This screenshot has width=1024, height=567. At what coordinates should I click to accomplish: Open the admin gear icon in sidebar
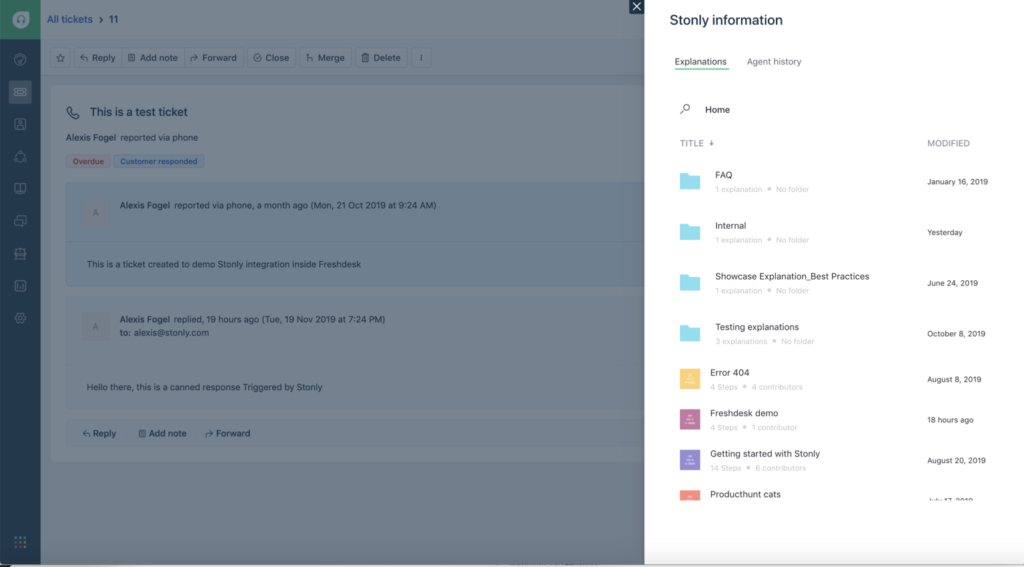tap(20, 318)
